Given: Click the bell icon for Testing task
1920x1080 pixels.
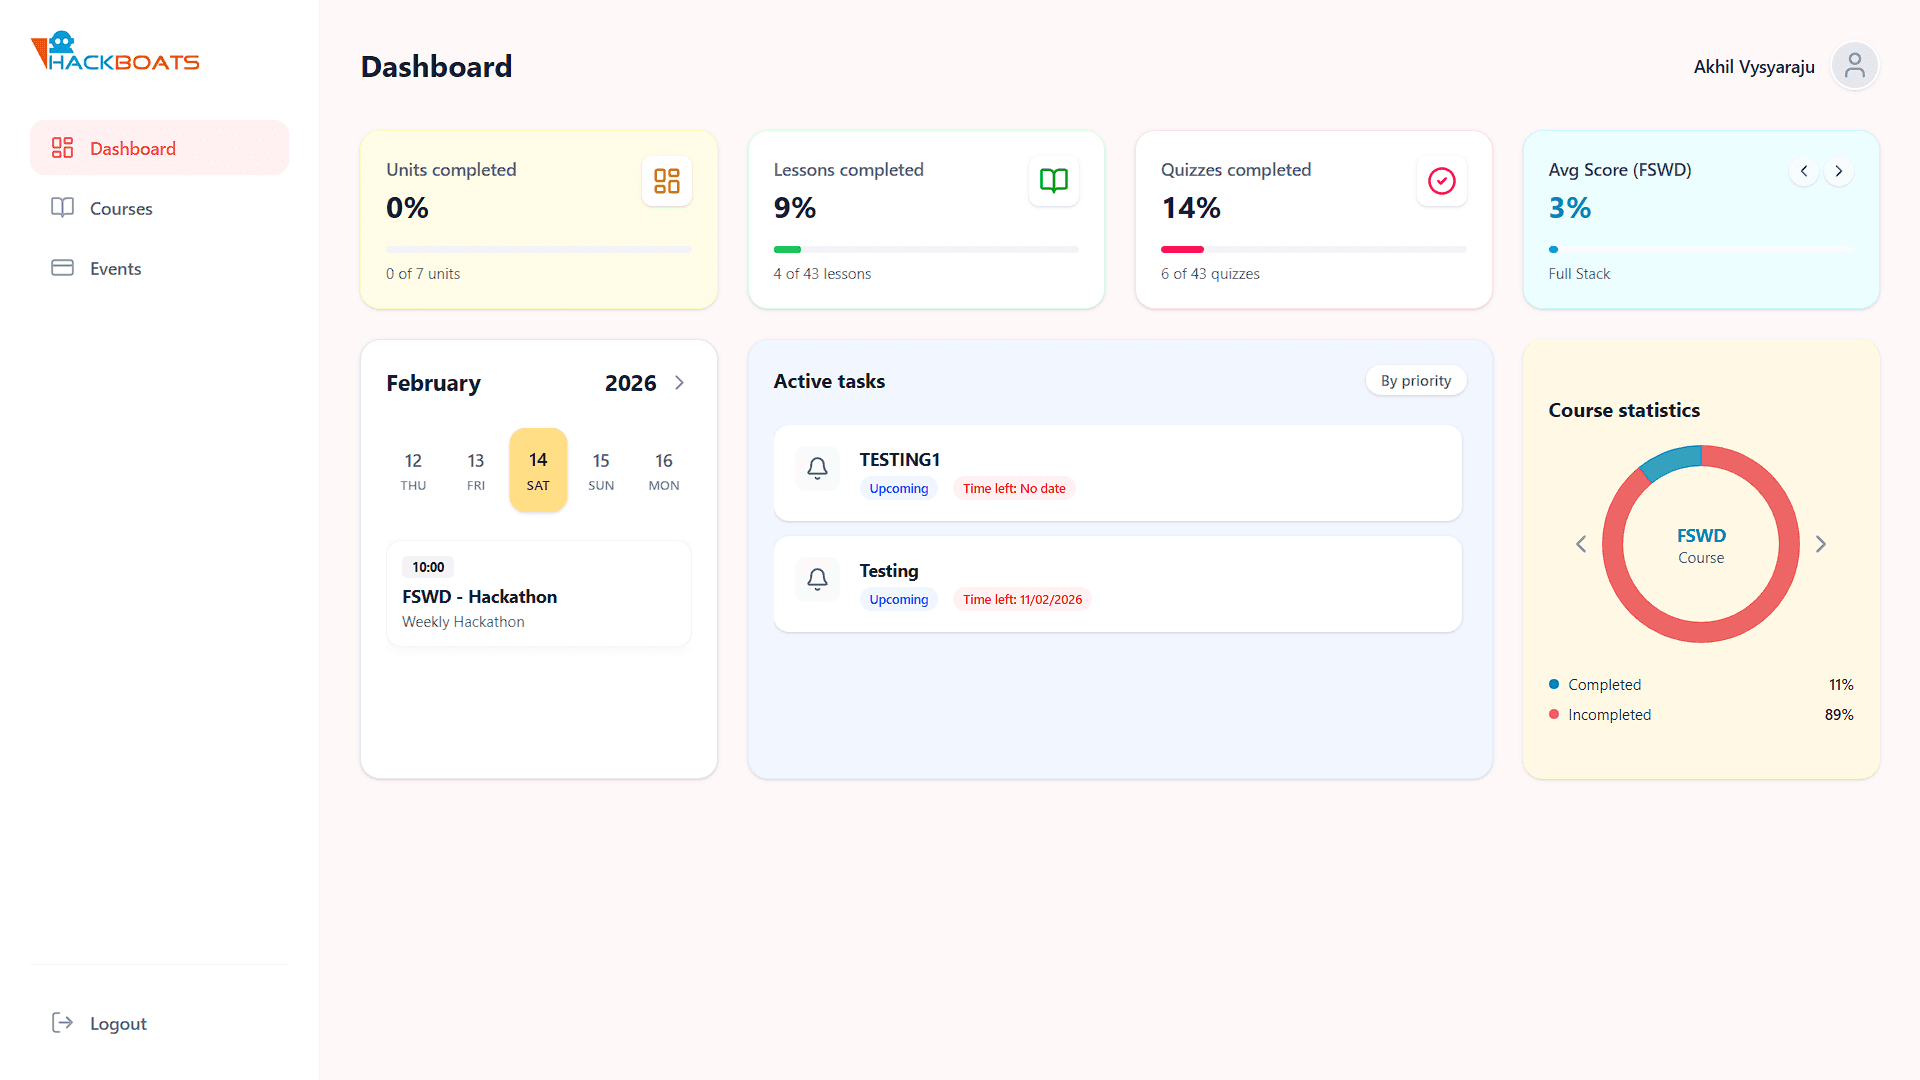Looking at the screenshot, I should 817,579.
